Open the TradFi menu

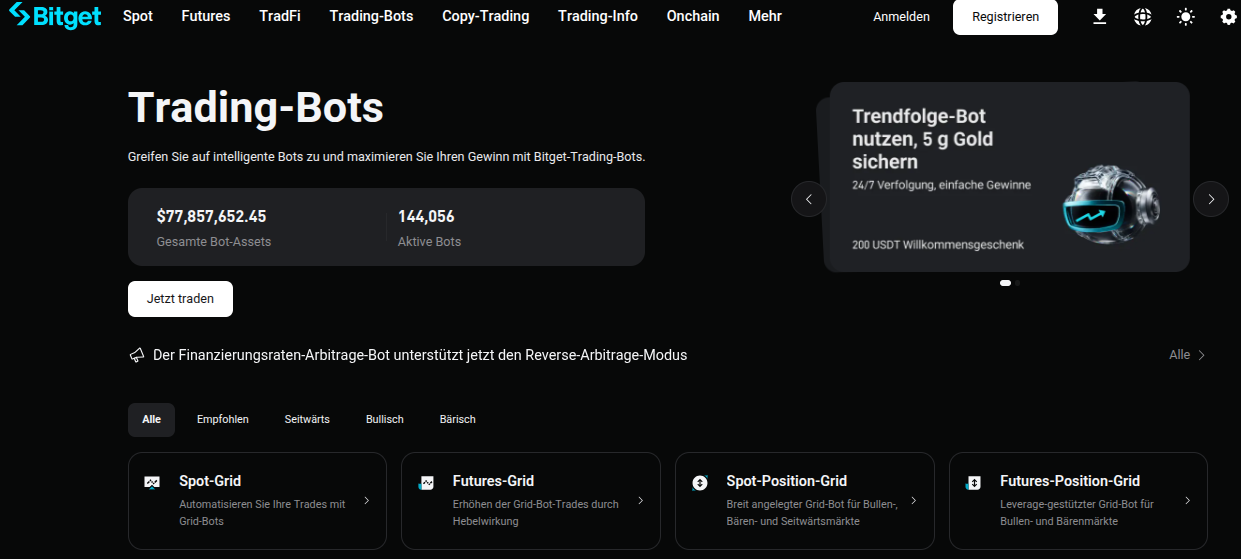[x=280, y=16]
